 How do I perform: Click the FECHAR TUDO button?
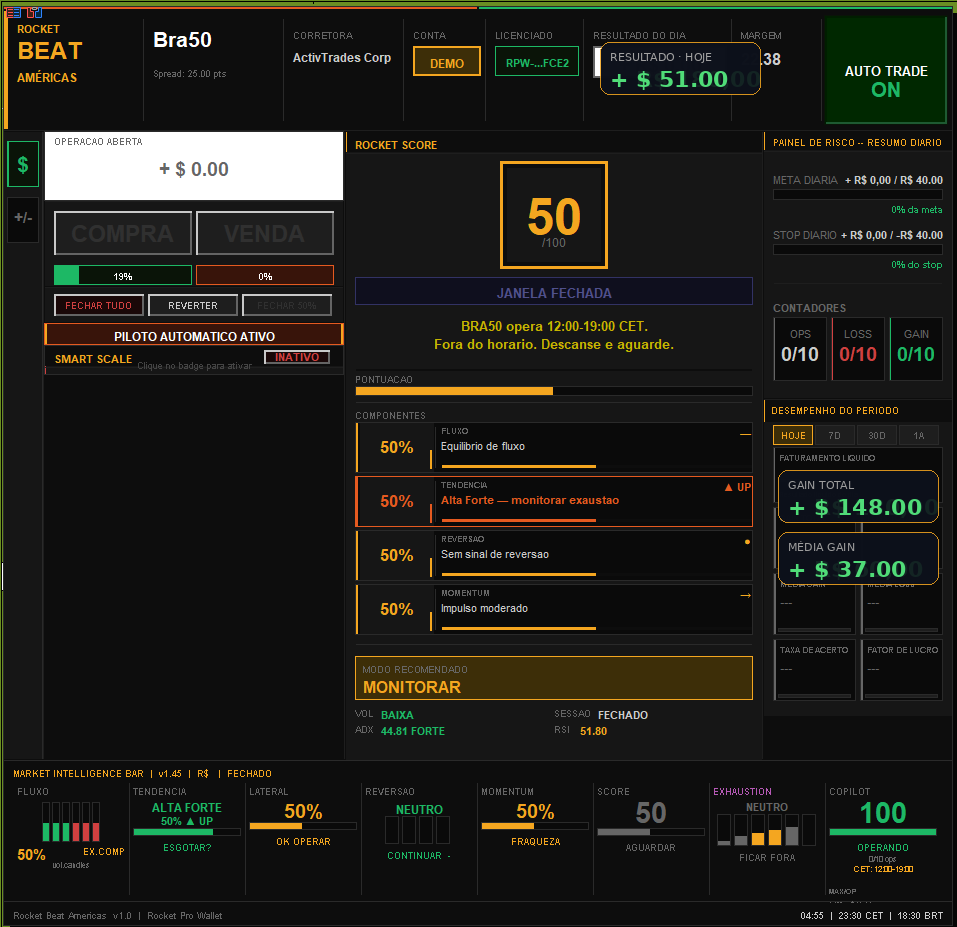99,305
